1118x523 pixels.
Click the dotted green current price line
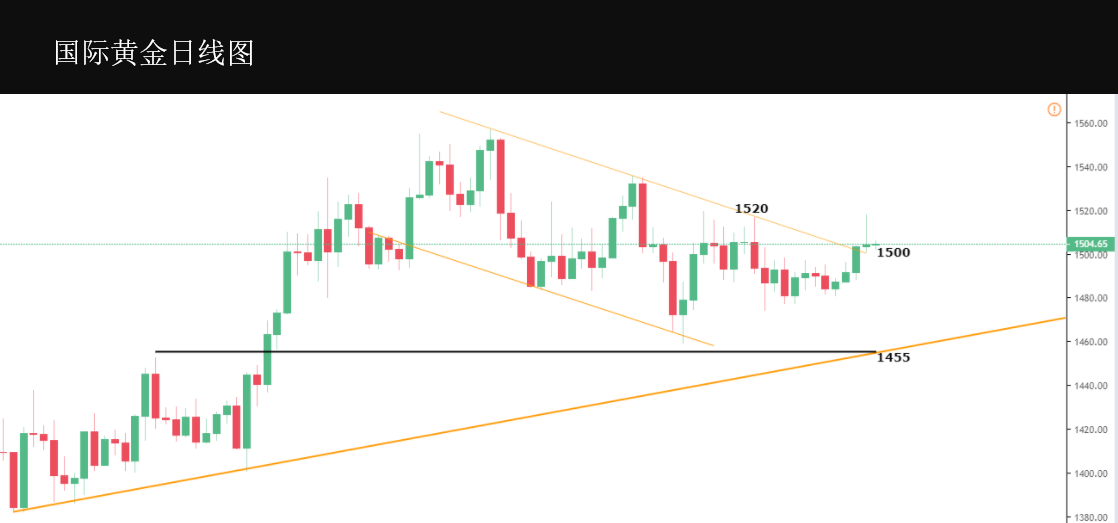point(533,244)
